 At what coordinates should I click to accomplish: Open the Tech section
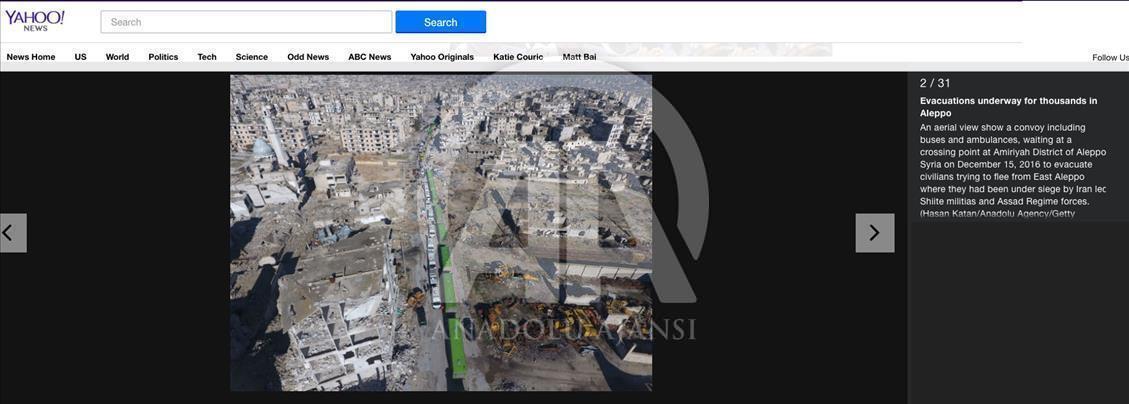coord(207,57)
